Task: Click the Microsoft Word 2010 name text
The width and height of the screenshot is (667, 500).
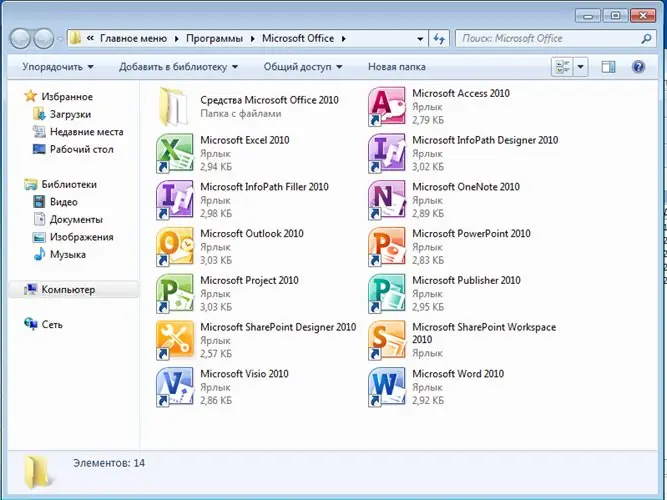Action: click(458, 374)
